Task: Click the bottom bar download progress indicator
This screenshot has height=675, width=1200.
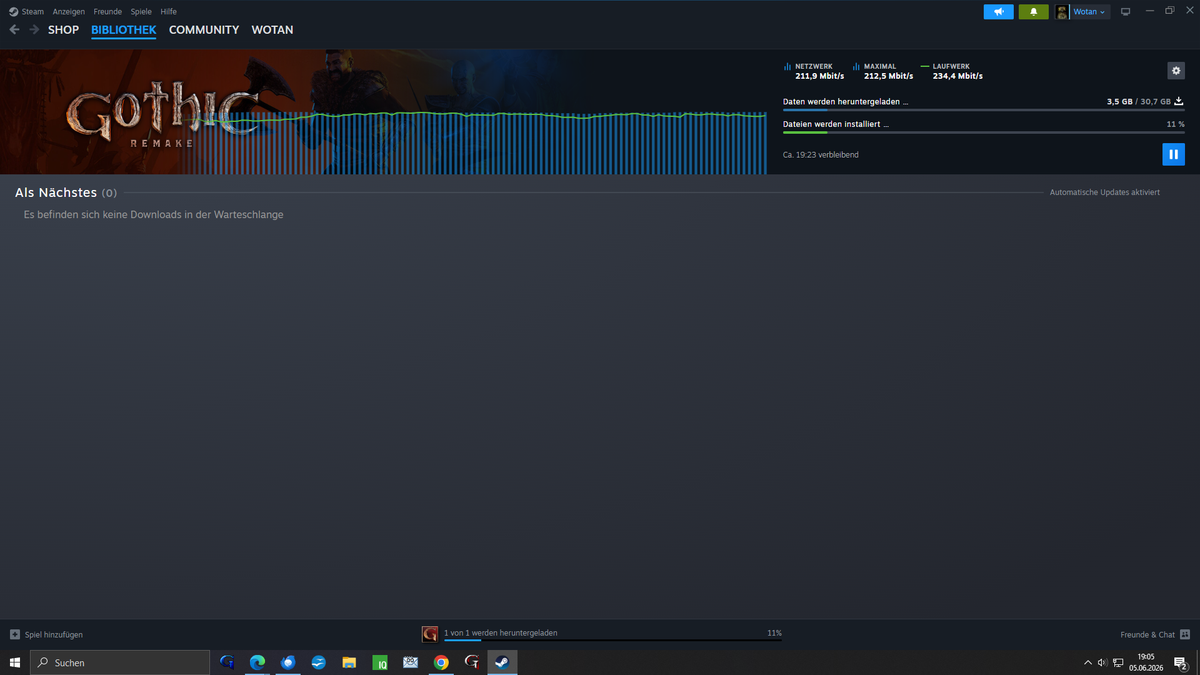Action: pos(613,640)
